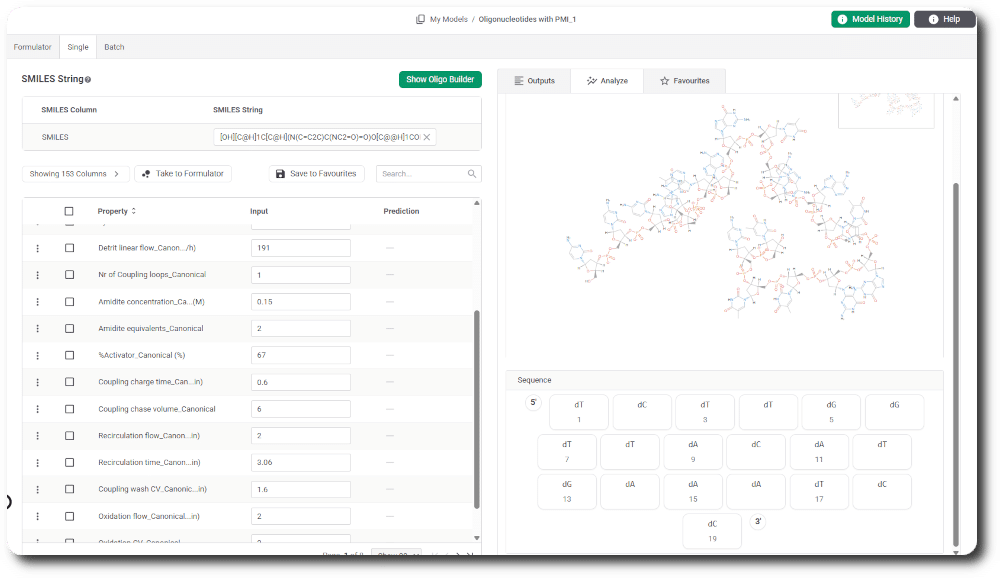Select the dG nucleotide tile numbered 13
Viewport: 1000px width, 578px height.
coord(567,490)
